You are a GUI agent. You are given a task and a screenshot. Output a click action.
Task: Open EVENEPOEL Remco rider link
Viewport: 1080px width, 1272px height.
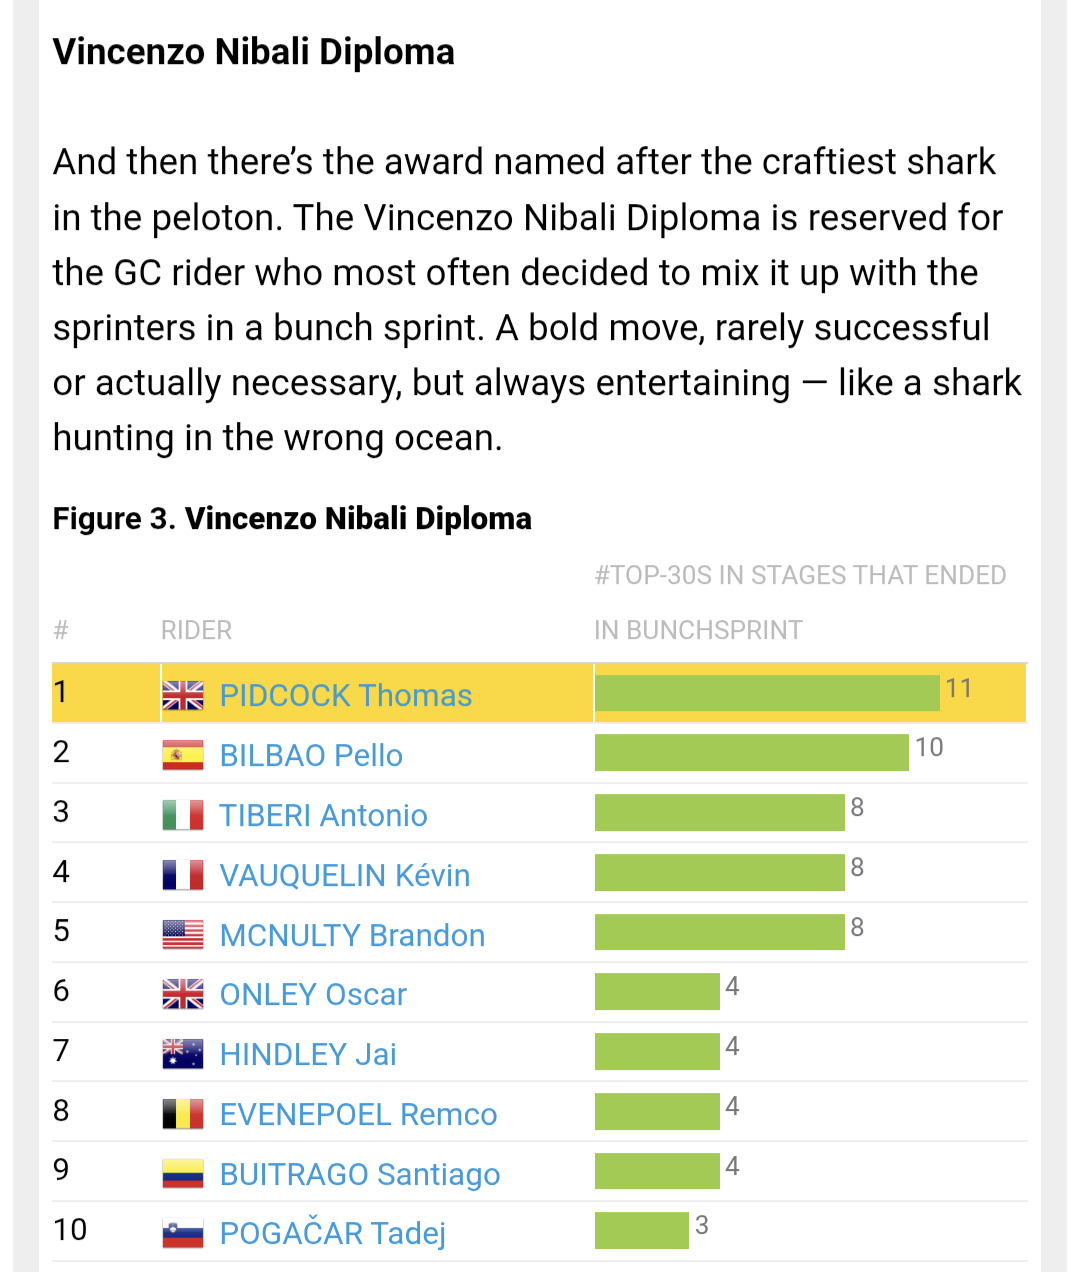358,1114
